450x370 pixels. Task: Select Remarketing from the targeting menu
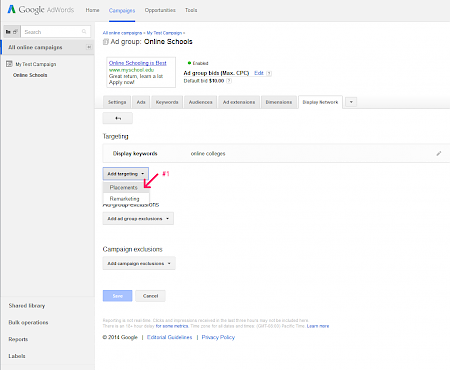pos(125,199)
